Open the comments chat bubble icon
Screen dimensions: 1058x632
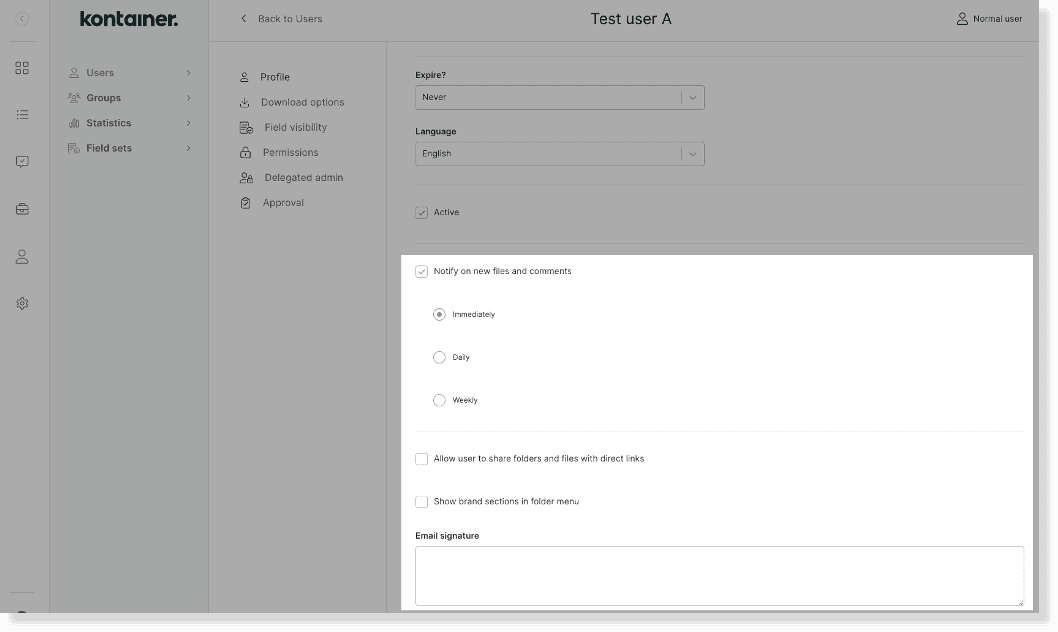(x=22, y=161)
